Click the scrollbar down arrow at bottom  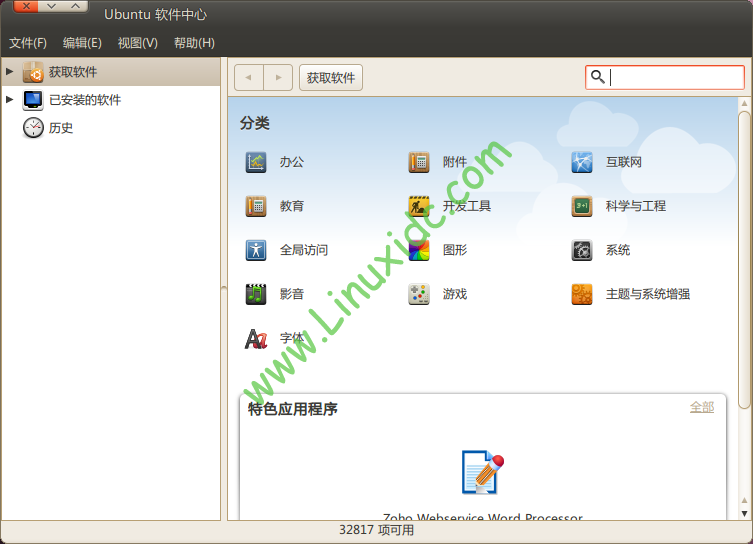[744, 513]
